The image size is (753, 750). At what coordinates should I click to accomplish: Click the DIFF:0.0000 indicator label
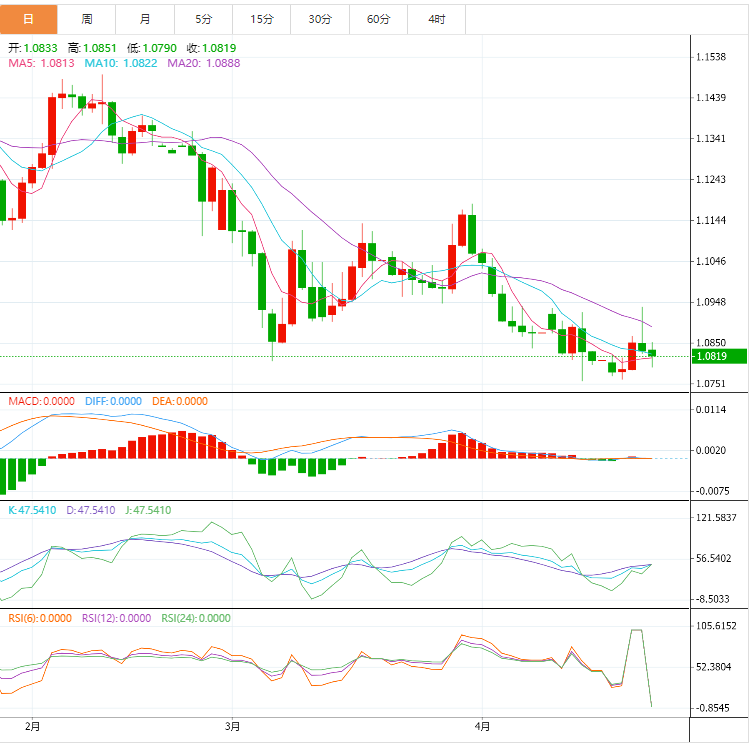(113, 401)
